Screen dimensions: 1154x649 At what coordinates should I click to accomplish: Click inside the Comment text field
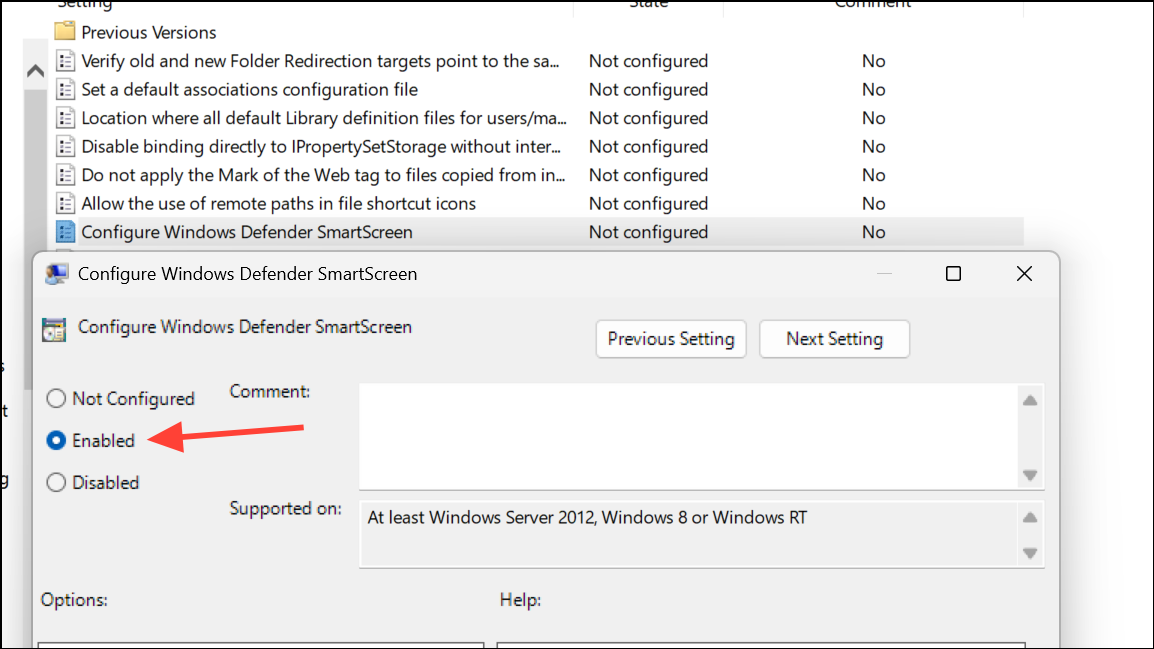tap(688, 436)
